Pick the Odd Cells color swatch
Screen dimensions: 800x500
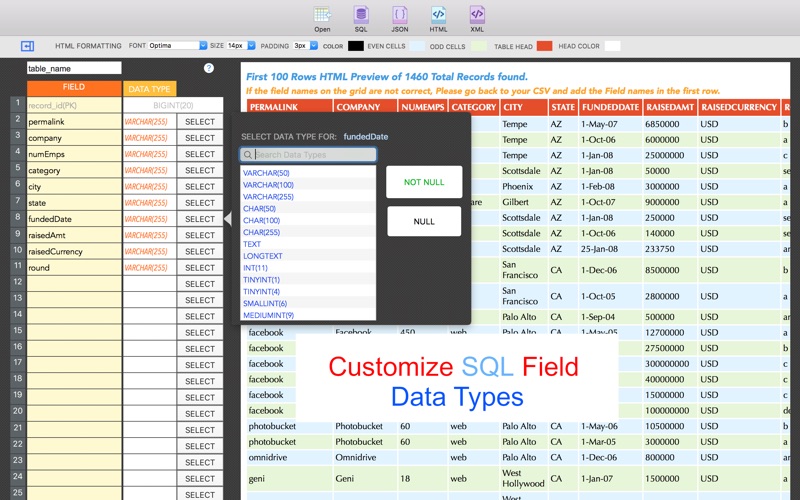(x=479, y=46)
